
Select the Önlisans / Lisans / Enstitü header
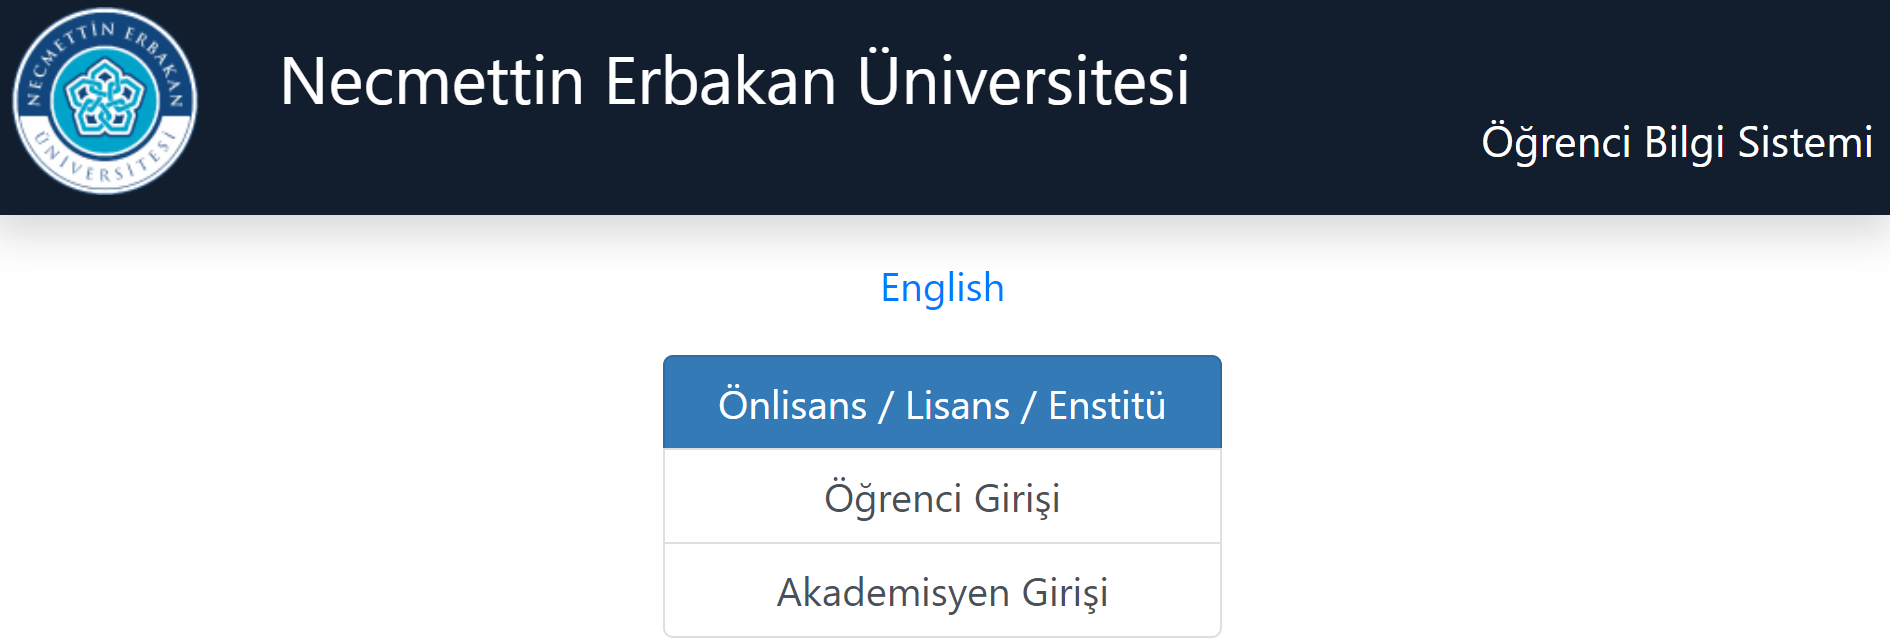pyautogui.click(x=942, y=405)
